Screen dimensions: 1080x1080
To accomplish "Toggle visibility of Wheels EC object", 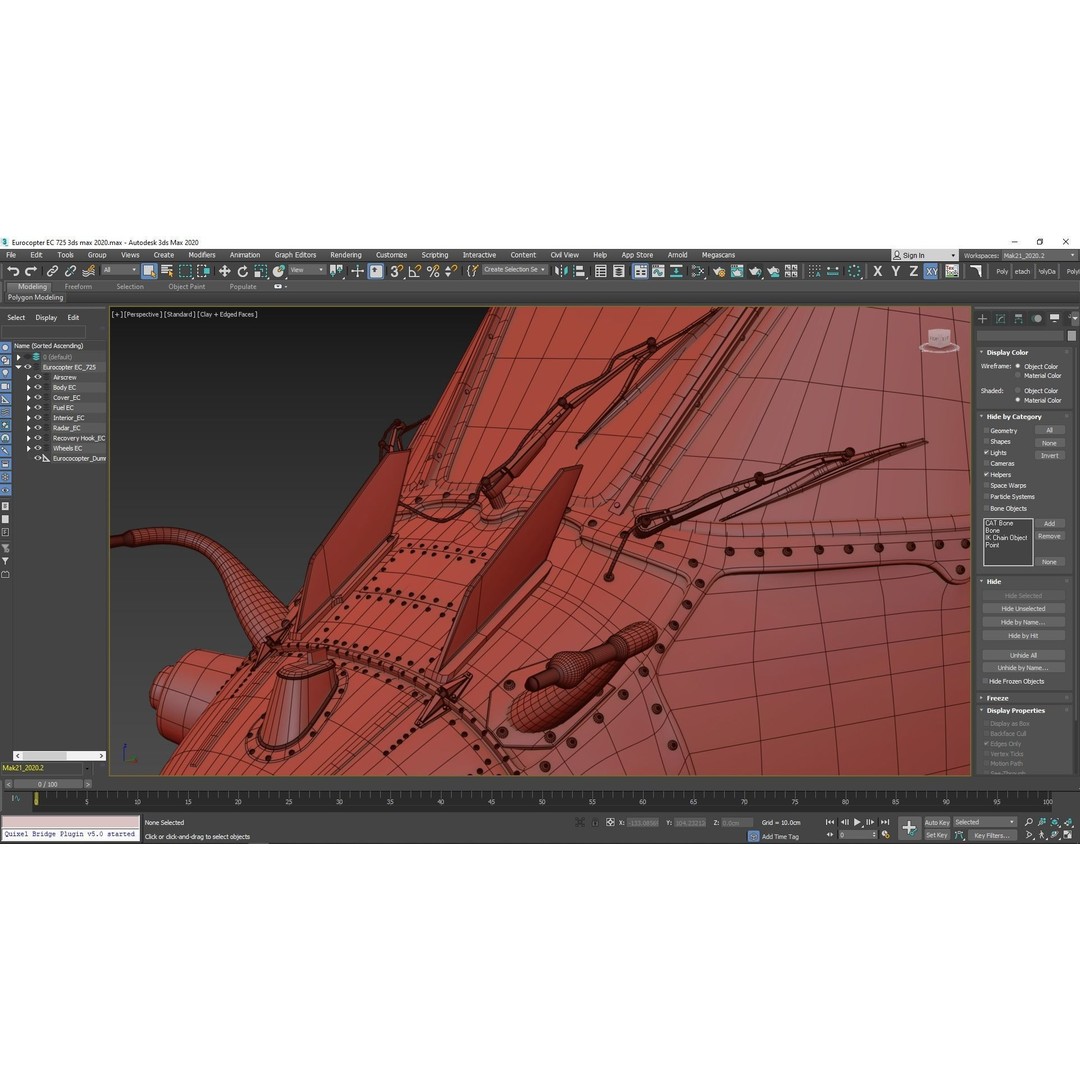I will pyautogui.click(x=38, y=448).
